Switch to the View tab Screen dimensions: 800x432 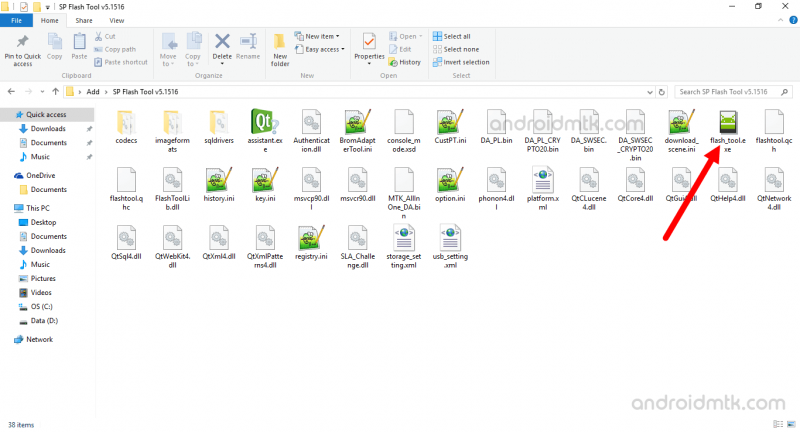point(116,20)
